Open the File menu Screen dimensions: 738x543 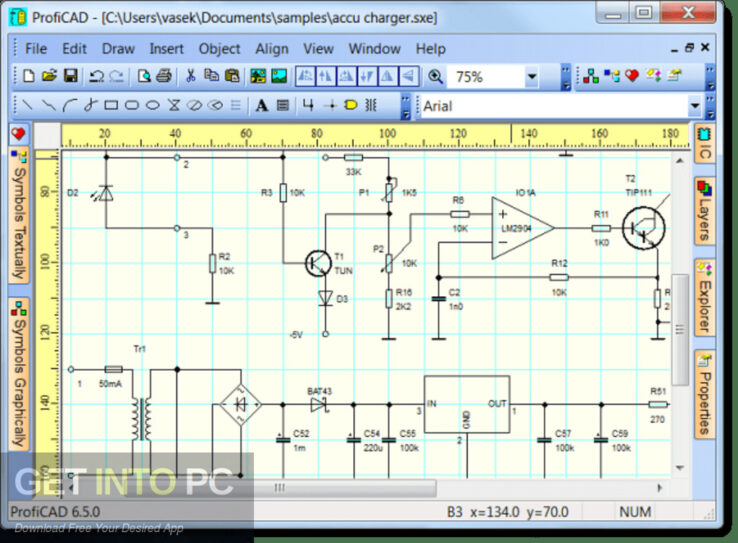pos(36,48)
